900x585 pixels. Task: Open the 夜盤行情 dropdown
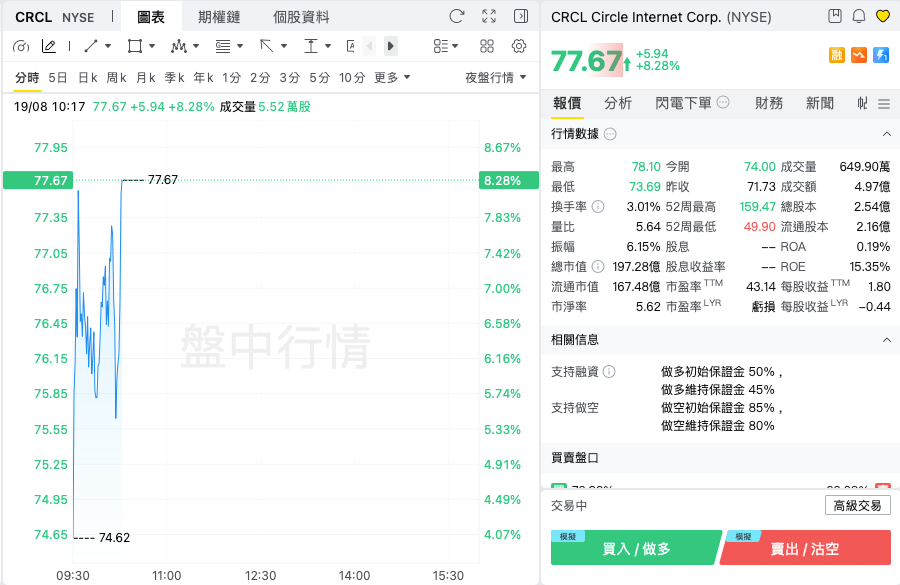click(x=496, y=78)
